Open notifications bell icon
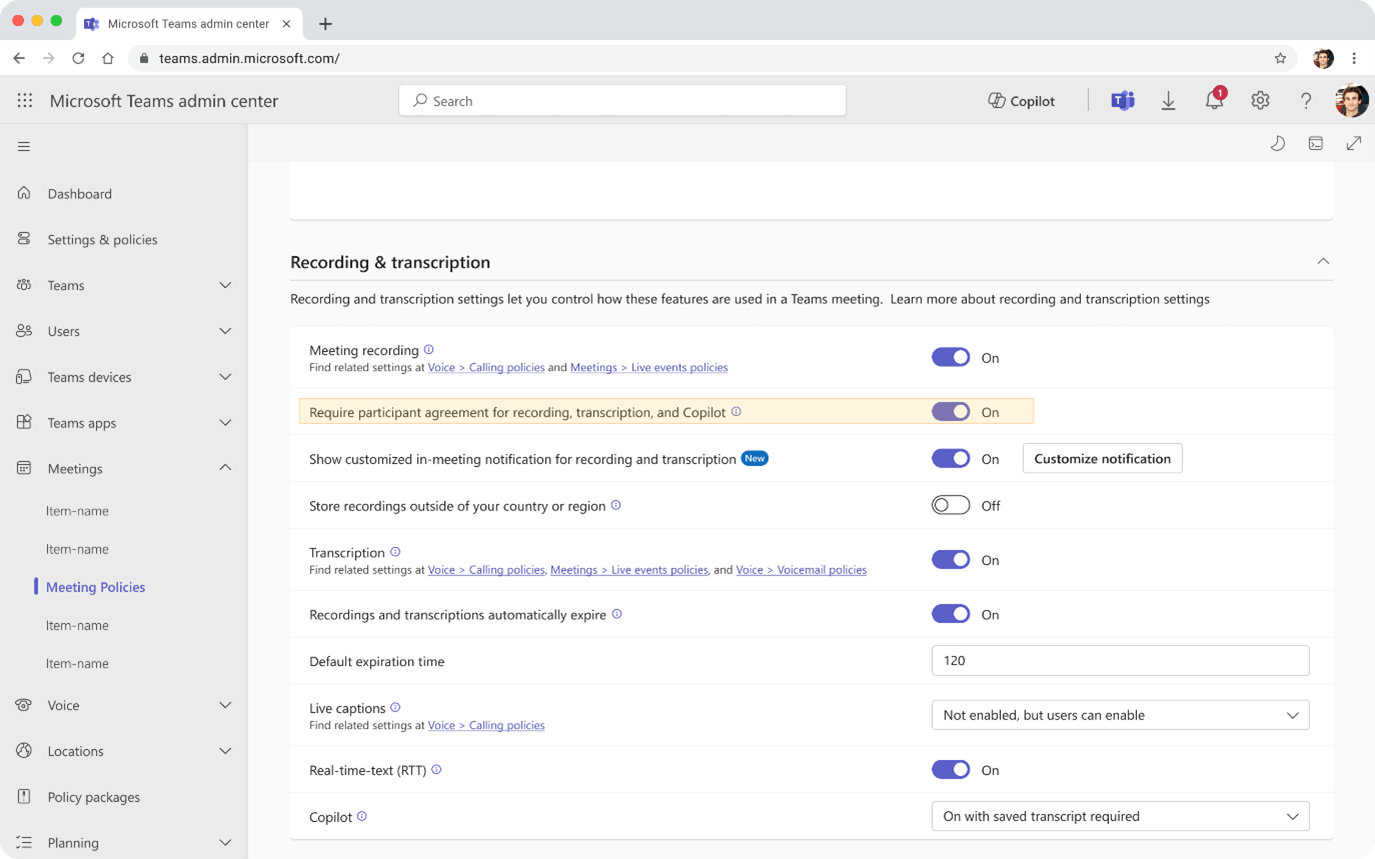Screen dimensions: 1375x859 [1214, 100]
